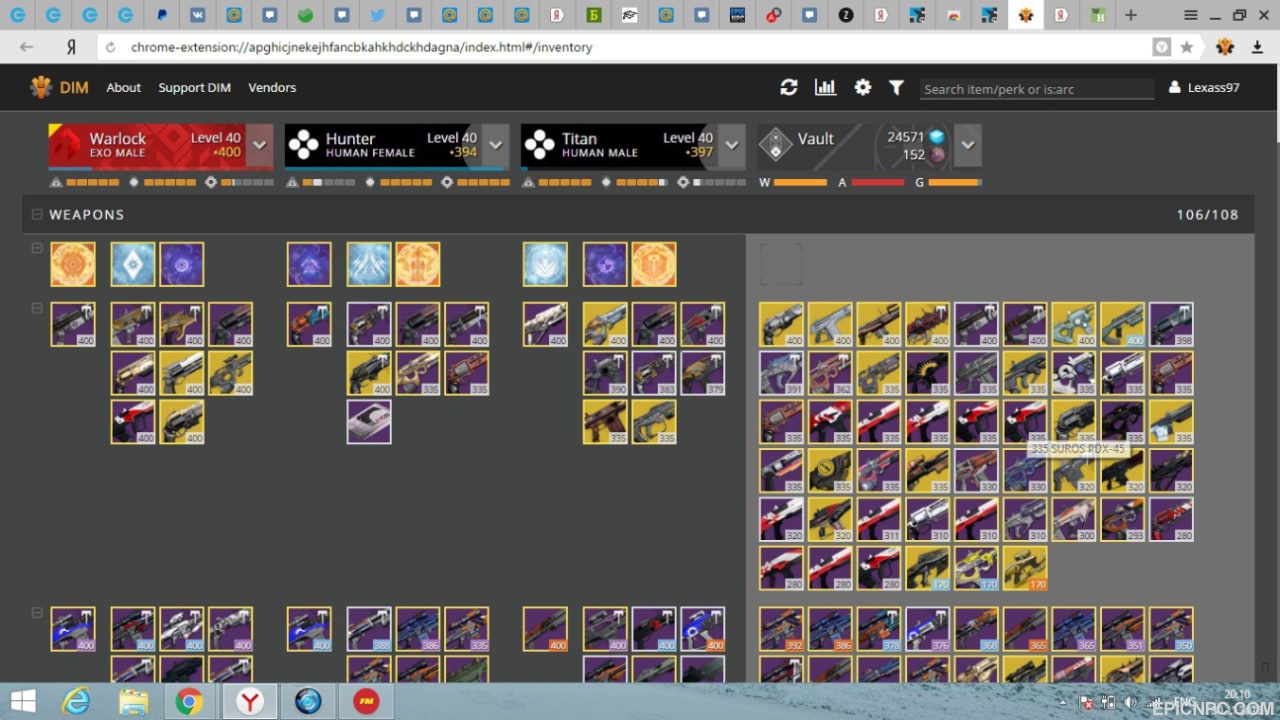Expand the Vault dropdown arrow

pyautogui.click(x=967, y=145)
